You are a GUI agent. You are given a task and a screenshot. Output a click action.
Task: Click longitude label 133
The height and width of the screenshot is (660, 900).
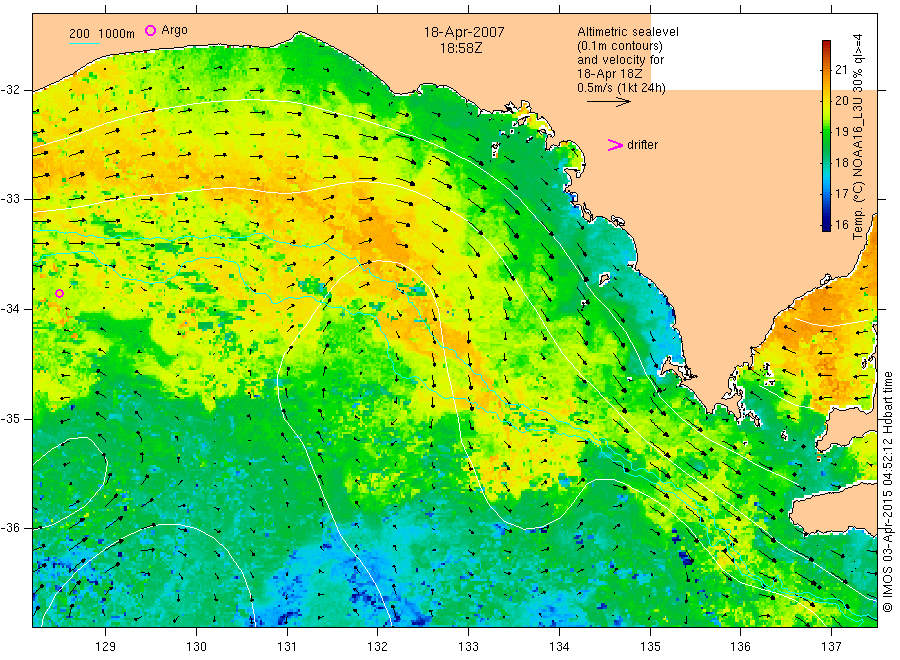(x=468, y=647)
